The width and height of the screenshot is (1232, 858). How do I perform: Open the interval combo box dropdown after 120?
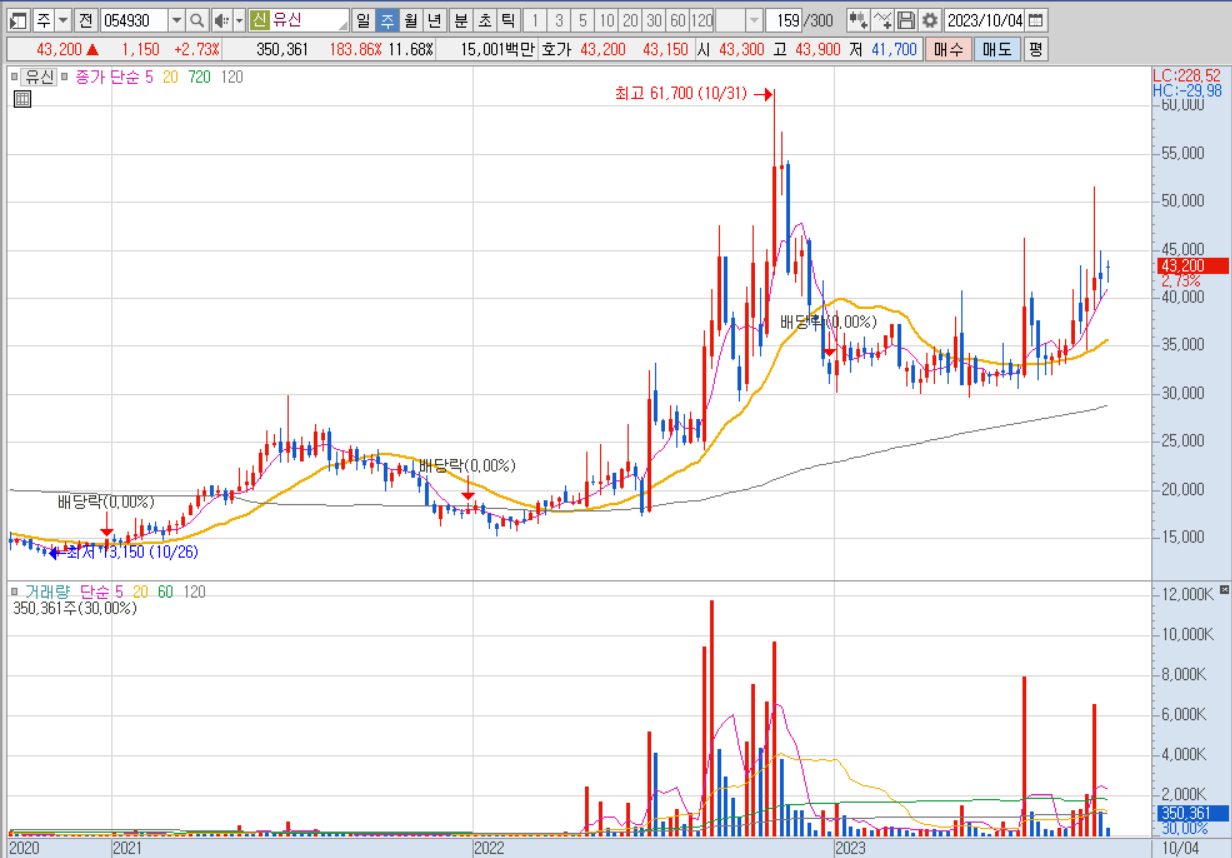[754, 20]
